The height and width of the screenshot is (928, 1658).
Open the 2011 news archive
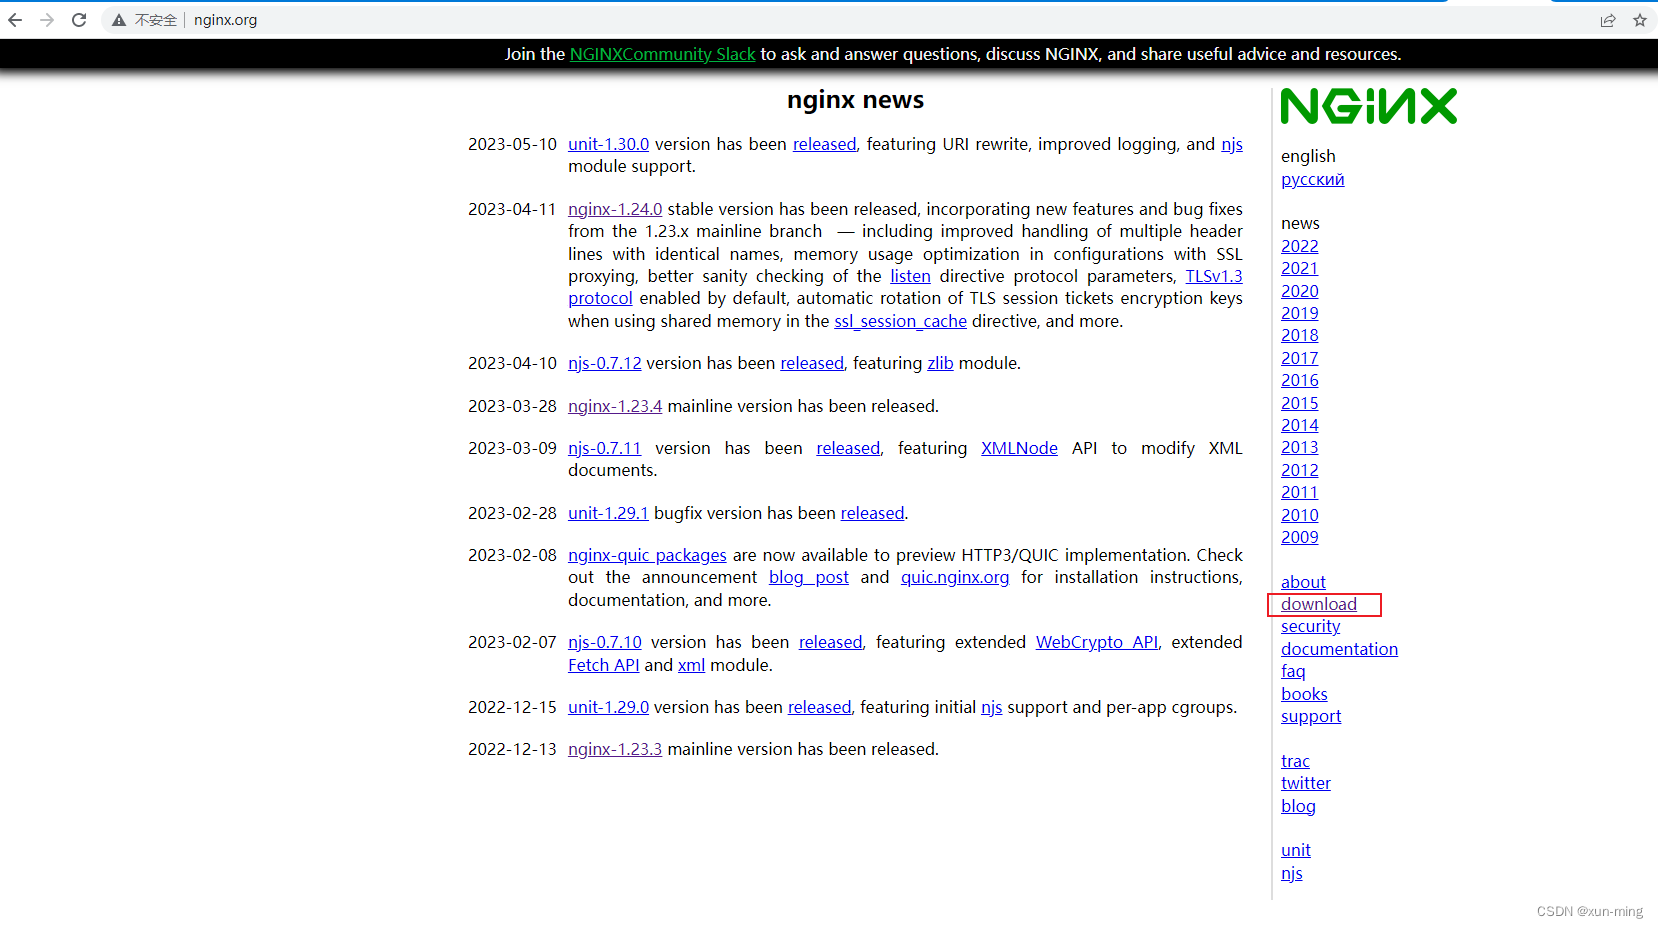coord(1299,492)
